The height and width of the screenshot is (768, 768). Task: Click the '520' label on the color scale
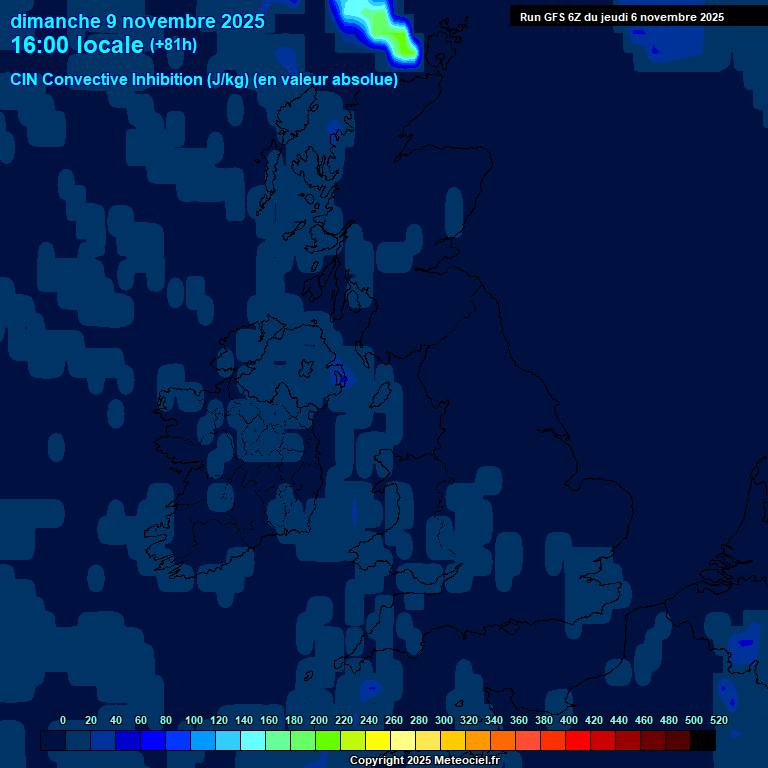[x=718, y=720]
